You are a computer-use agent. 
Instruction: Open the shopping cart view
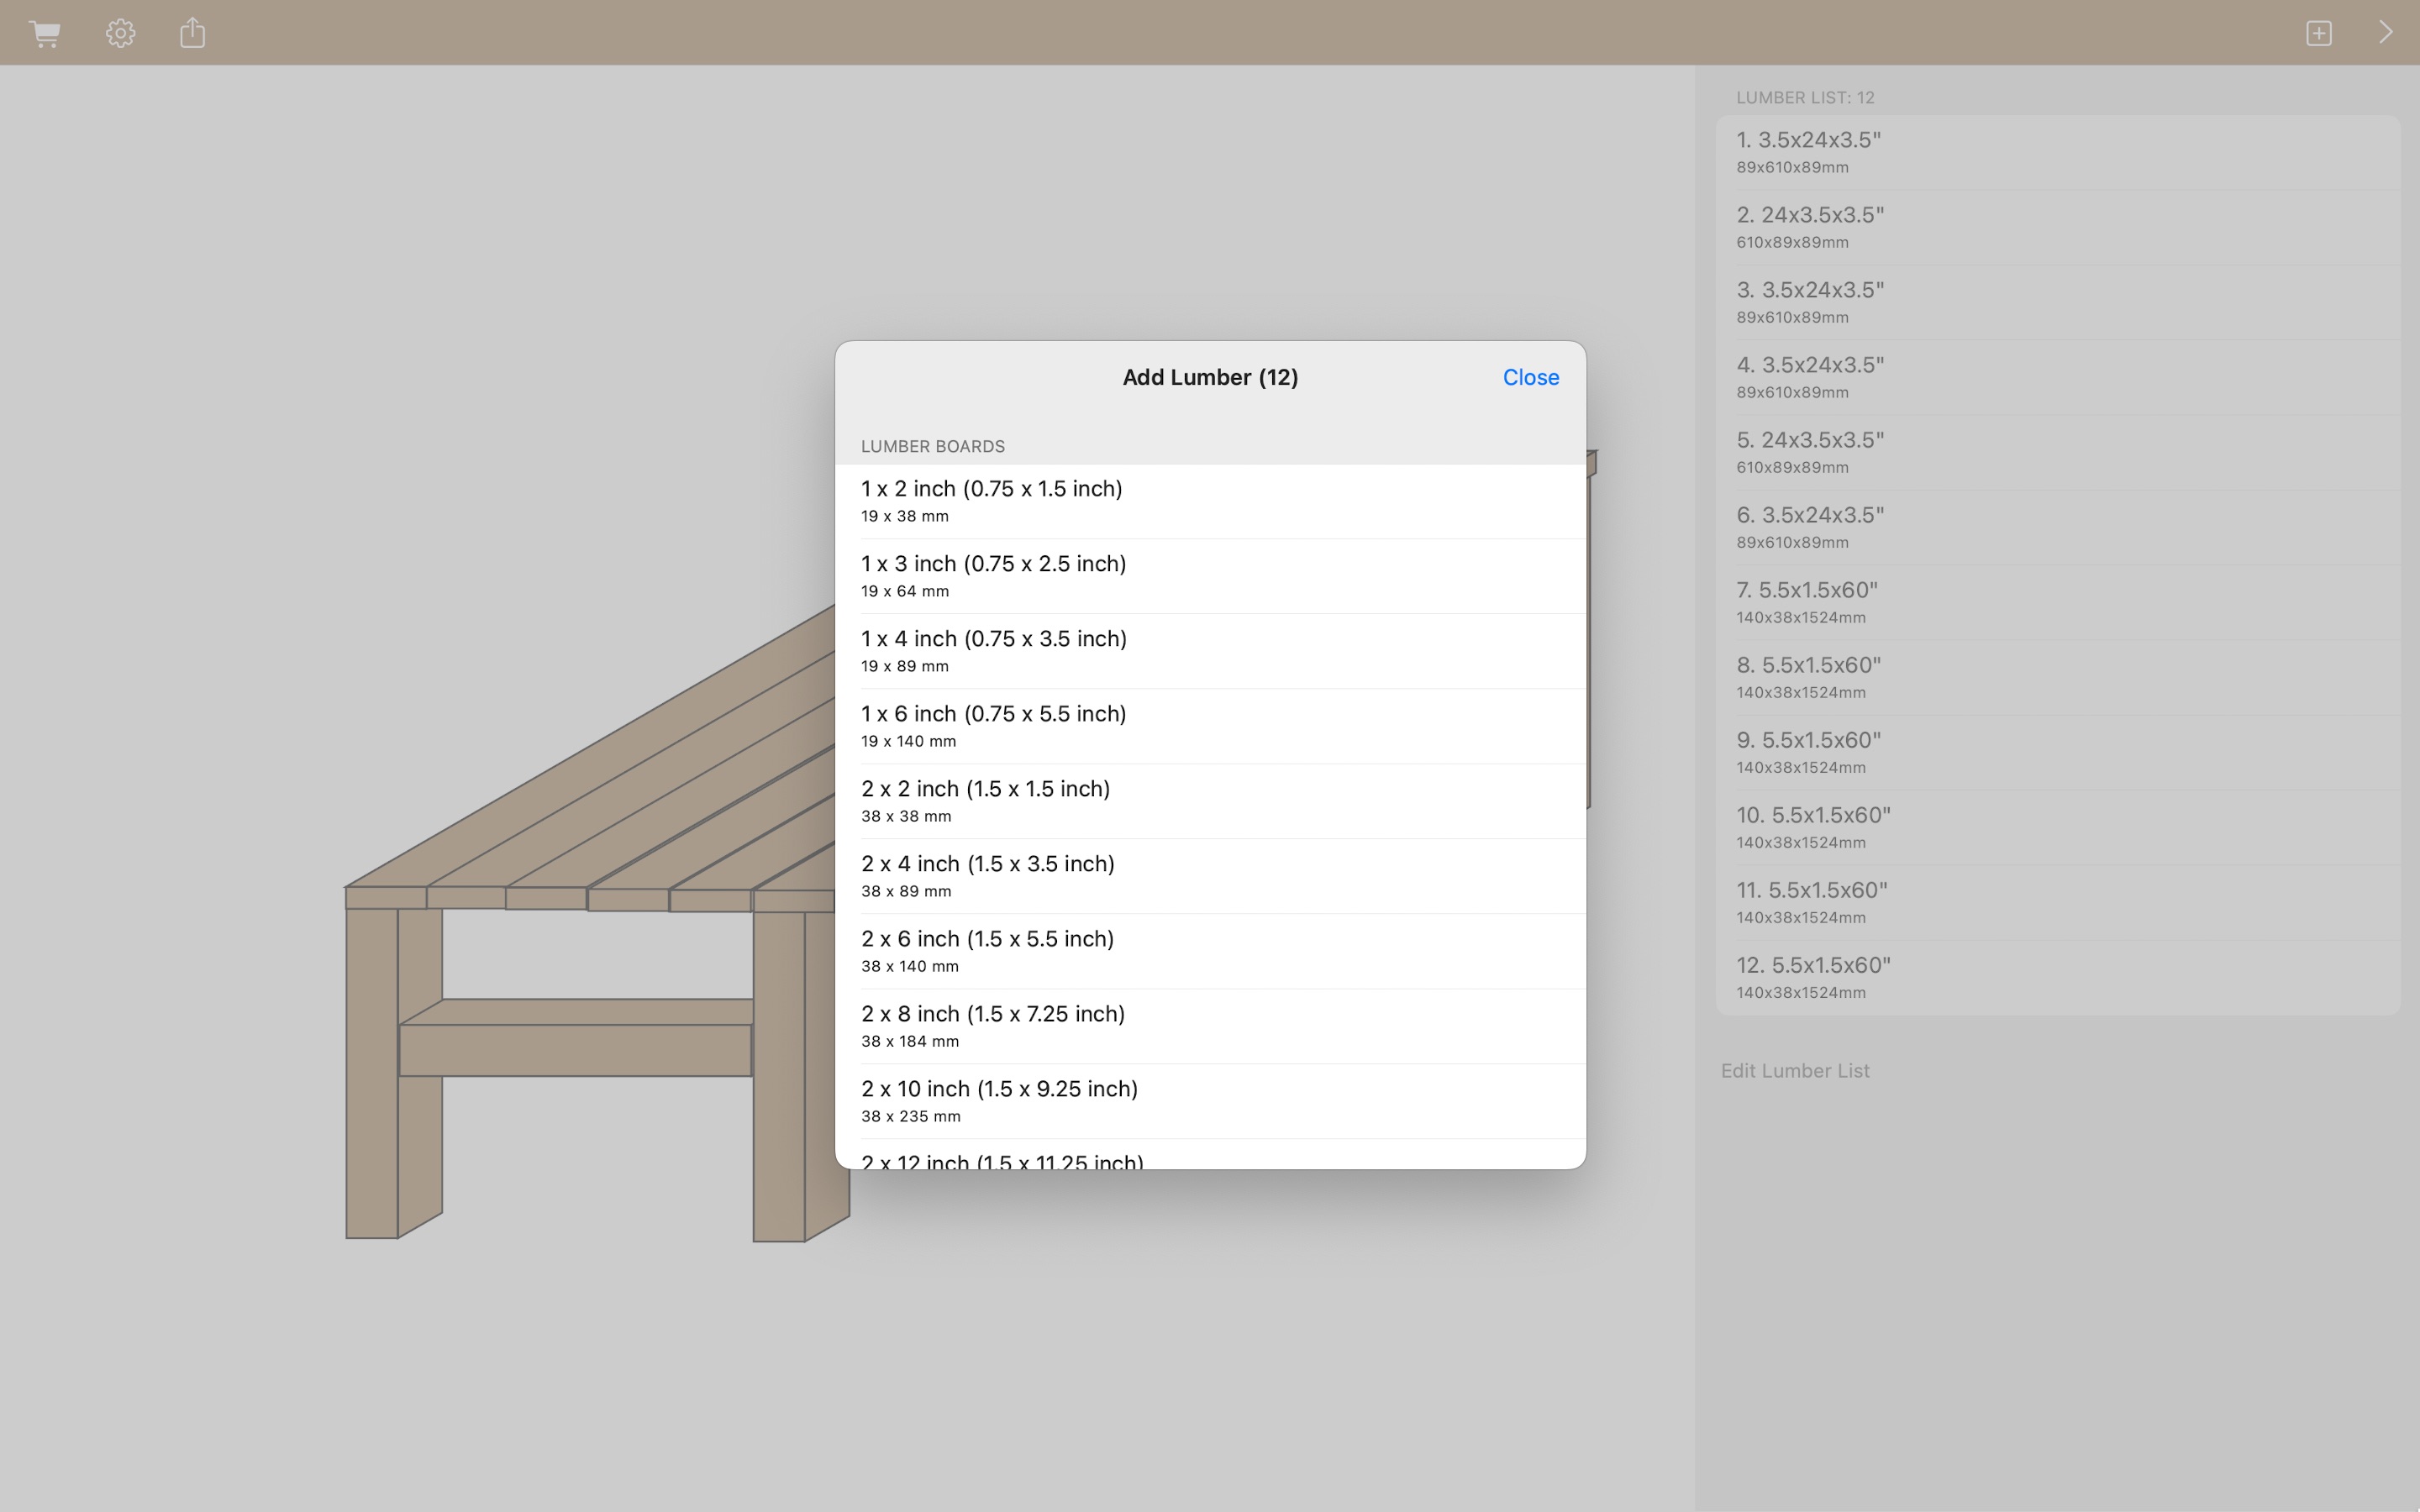(46, 32)
